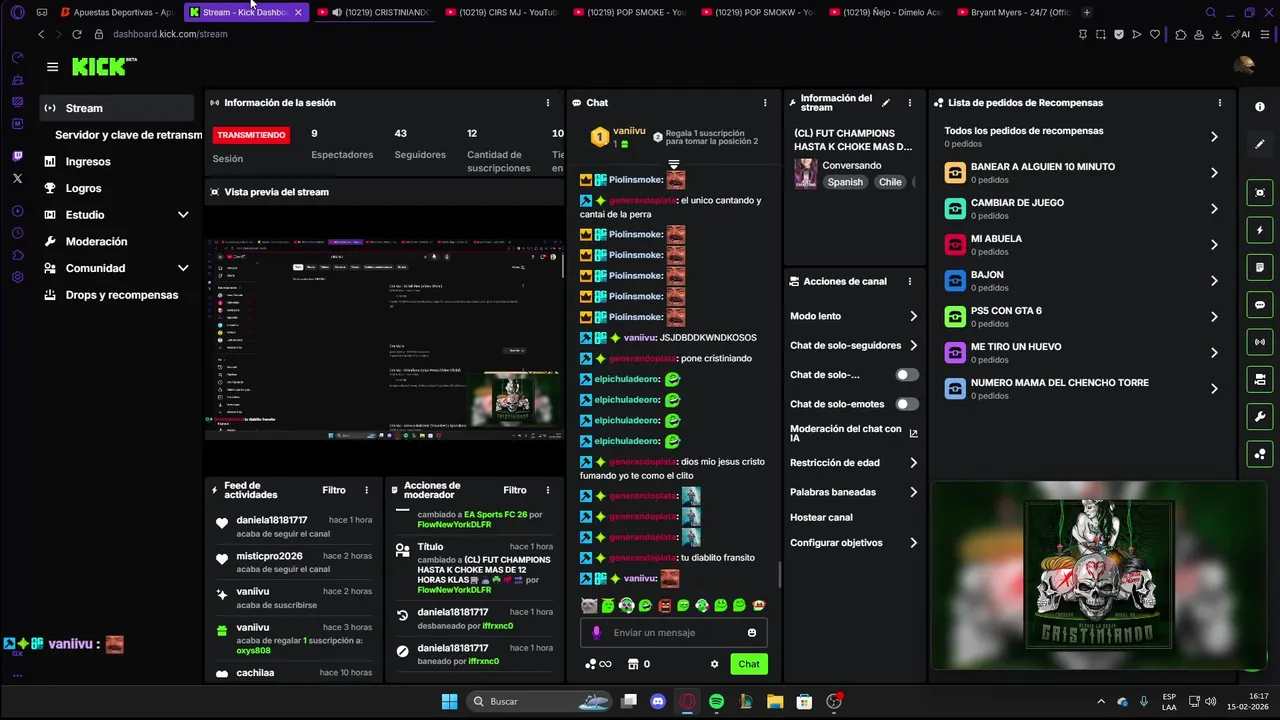This screenshot has width=1280, height=720.
Task: Open options of Información de la sesión panel
Action: click(547, 103)
